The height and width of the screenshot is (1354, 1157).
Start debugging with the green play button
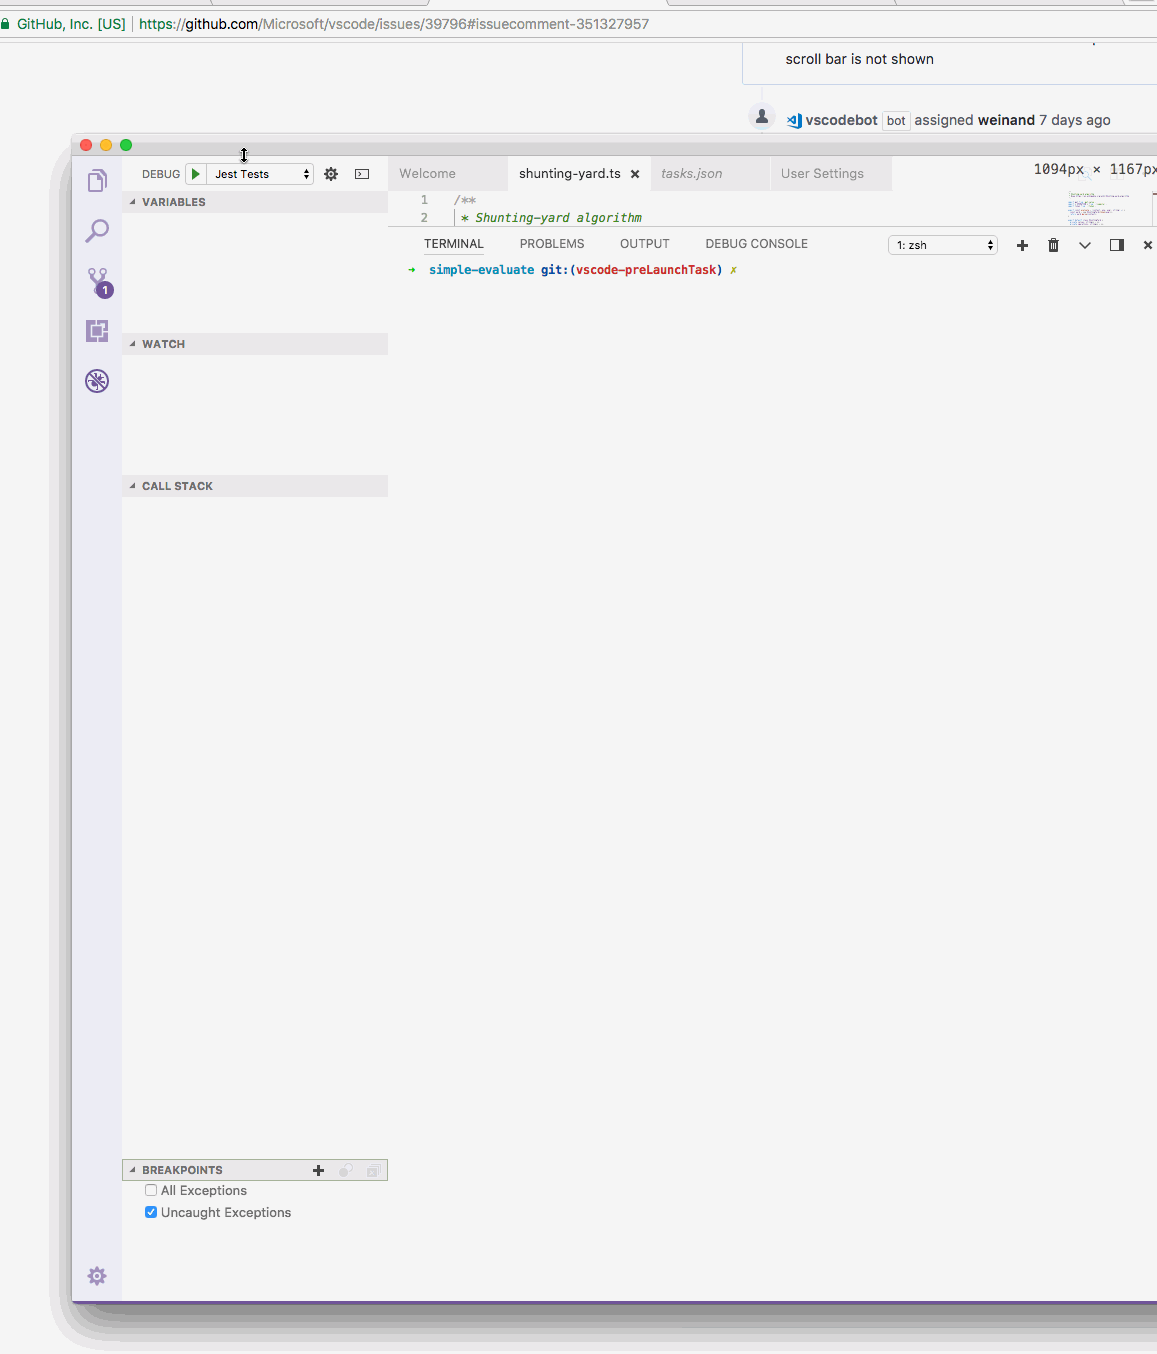(x=196, y=173)
